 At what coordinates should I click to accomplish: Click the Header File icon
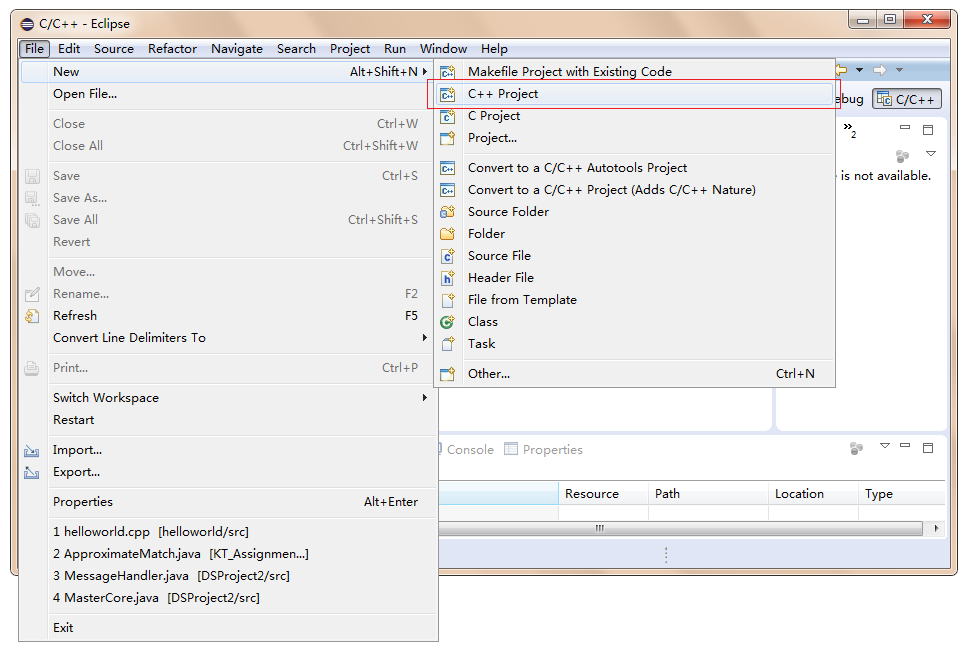click(x=448, y=278)
